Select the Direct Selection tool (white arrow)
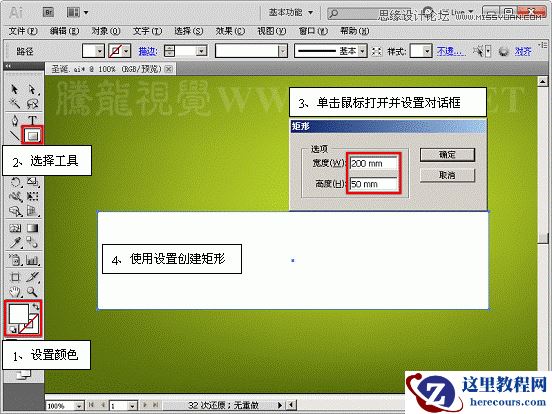Image resolution: width=552 pixels, height=414 pixels. (x=32, y=89)
